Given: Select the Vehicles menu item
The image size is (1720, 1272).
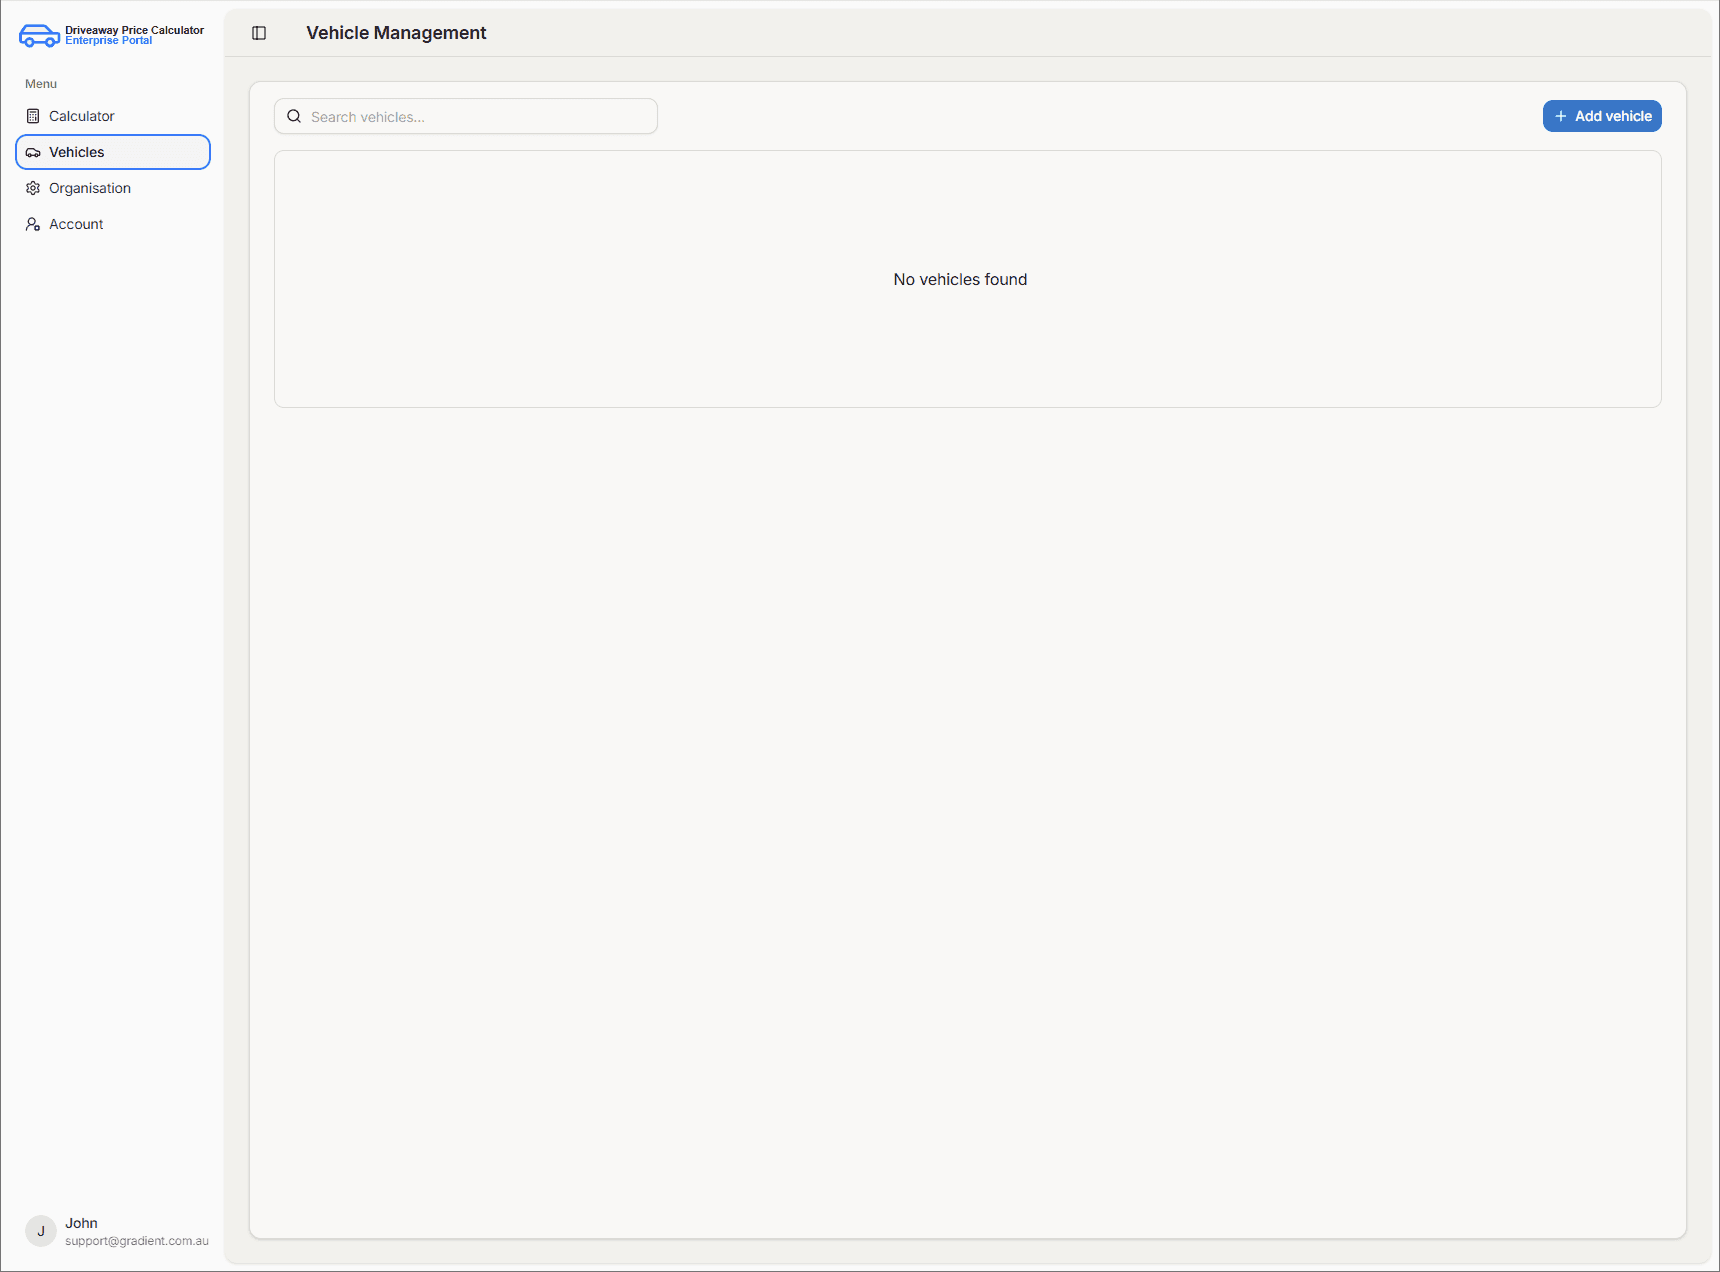Looking at the screenshot, I should coord(77,152).
